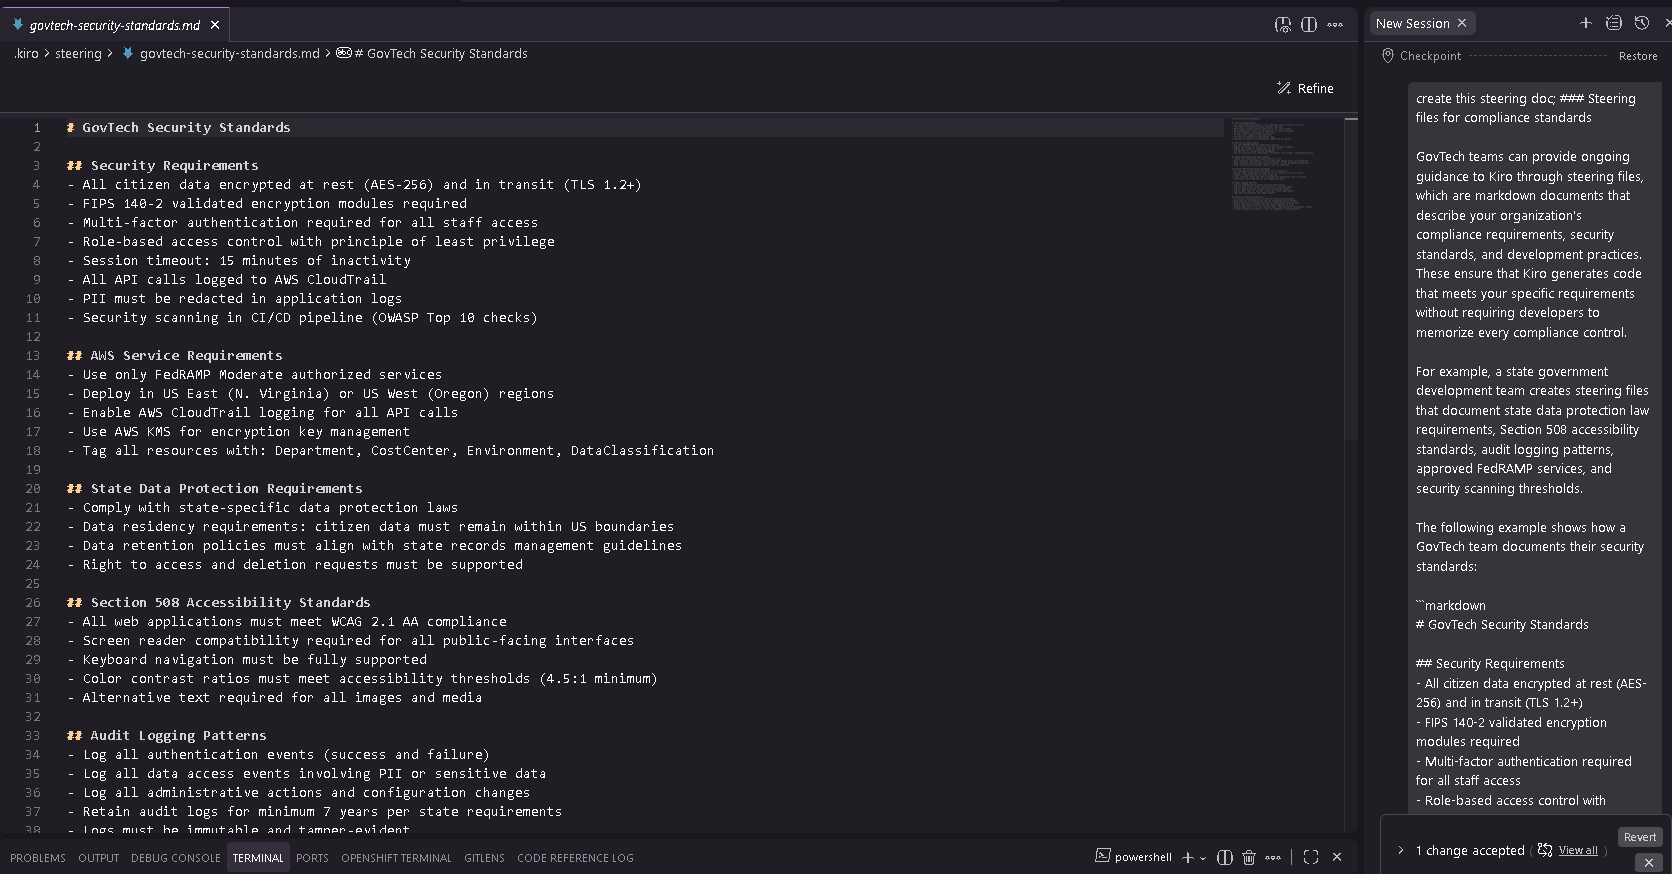Click the Refine magic wand button
This screenshot has height=874, width=1672.
coord(1305,88)
